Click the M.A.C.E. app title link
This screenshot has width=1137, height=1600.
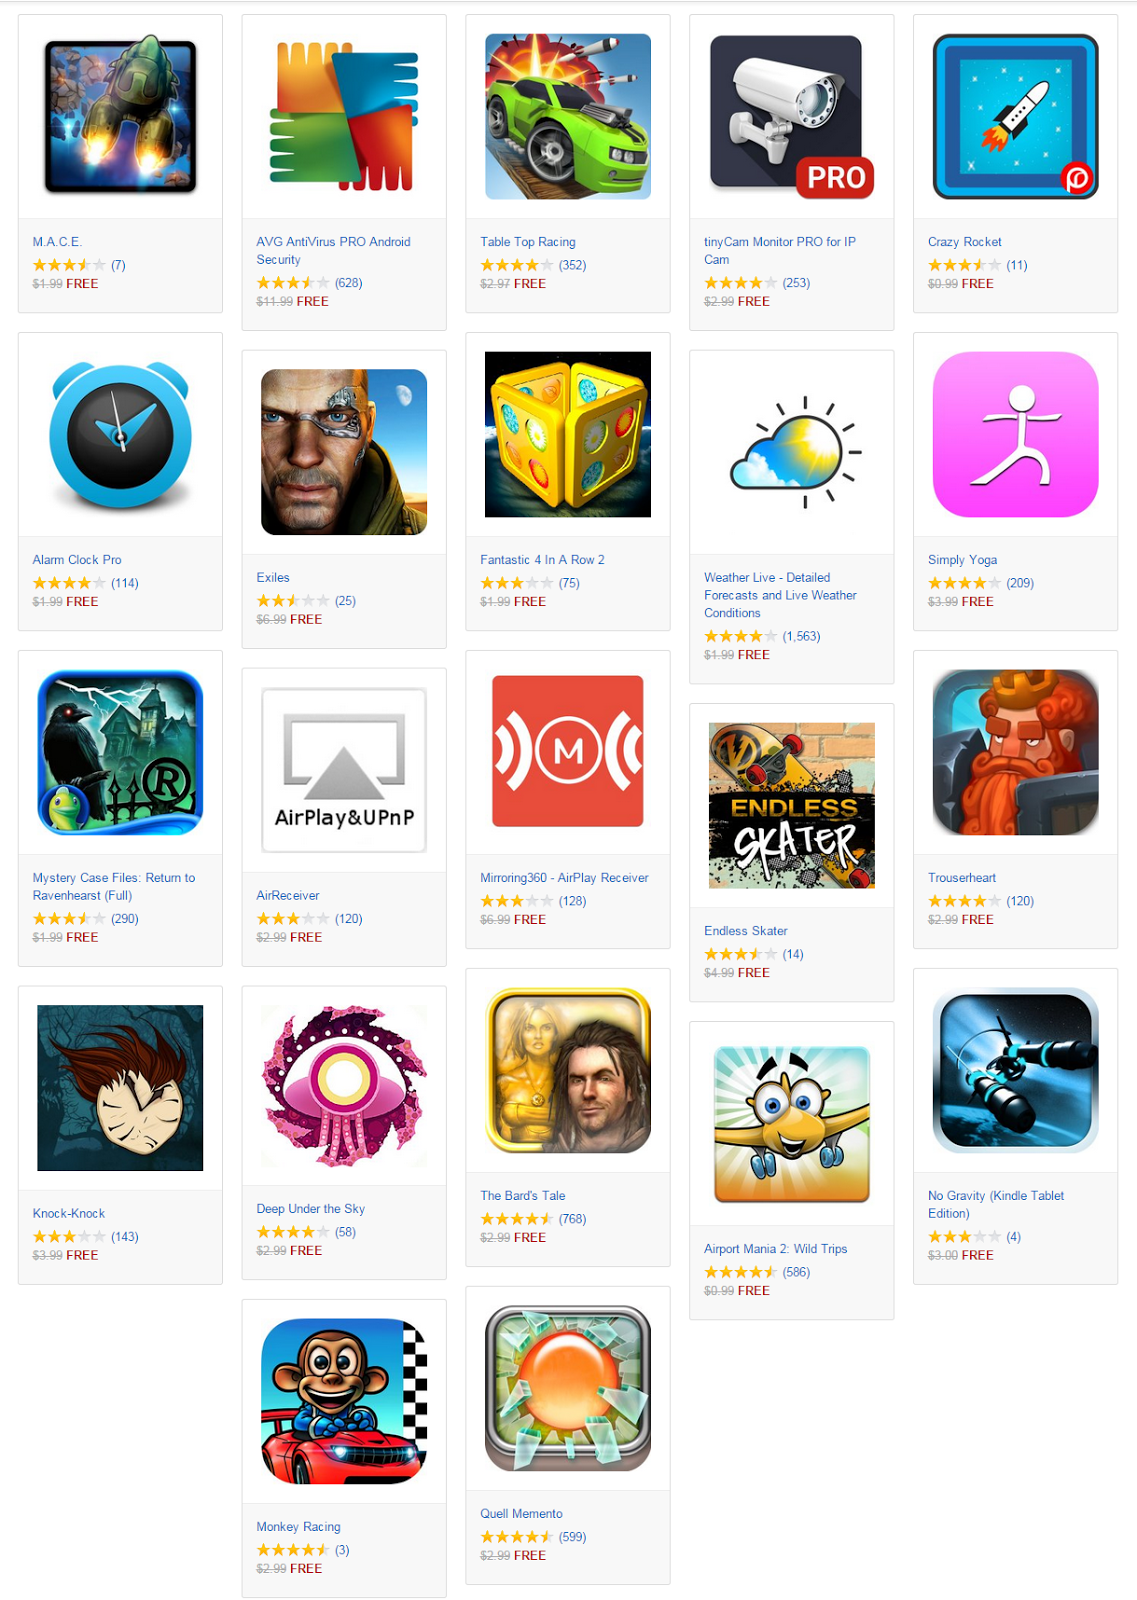pos(57,242)
